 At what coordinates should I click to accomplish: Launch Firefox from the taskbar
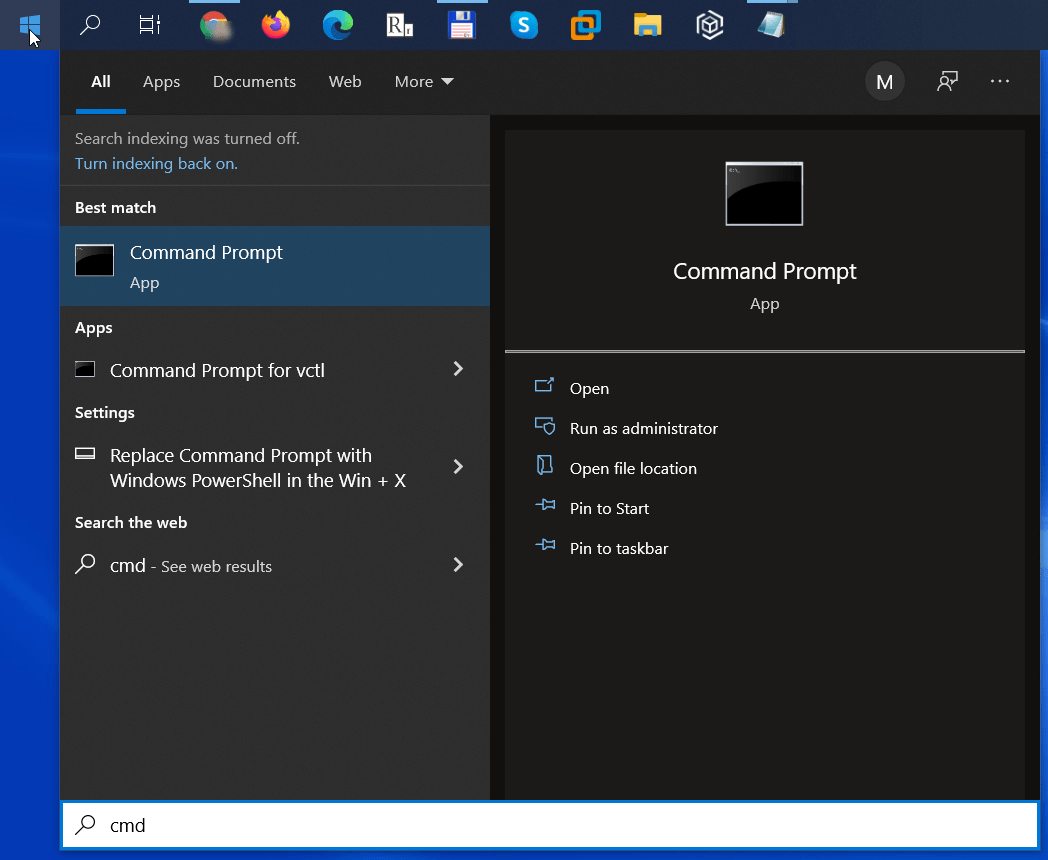click(276, 25)
